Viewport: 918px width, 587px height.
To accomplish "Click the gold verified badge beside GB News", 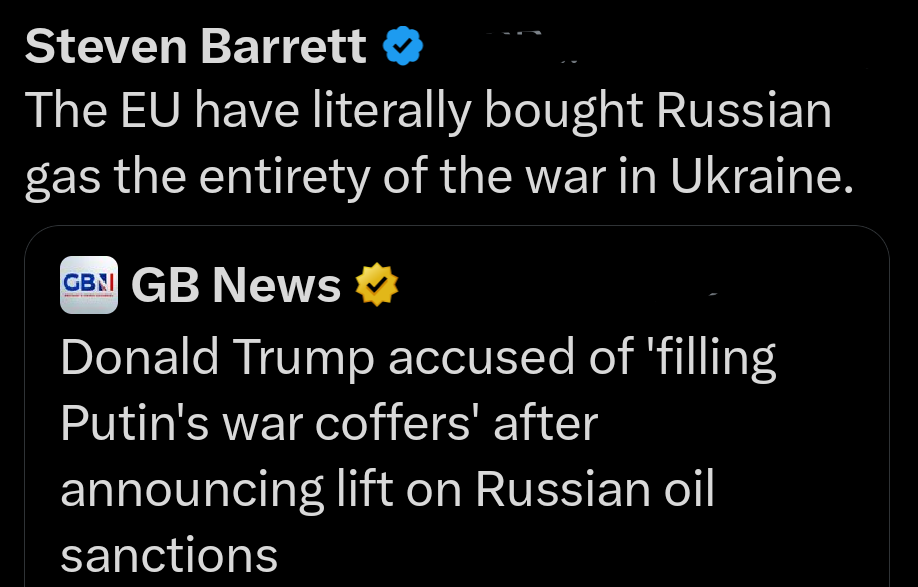I will [x=378, y=286].
